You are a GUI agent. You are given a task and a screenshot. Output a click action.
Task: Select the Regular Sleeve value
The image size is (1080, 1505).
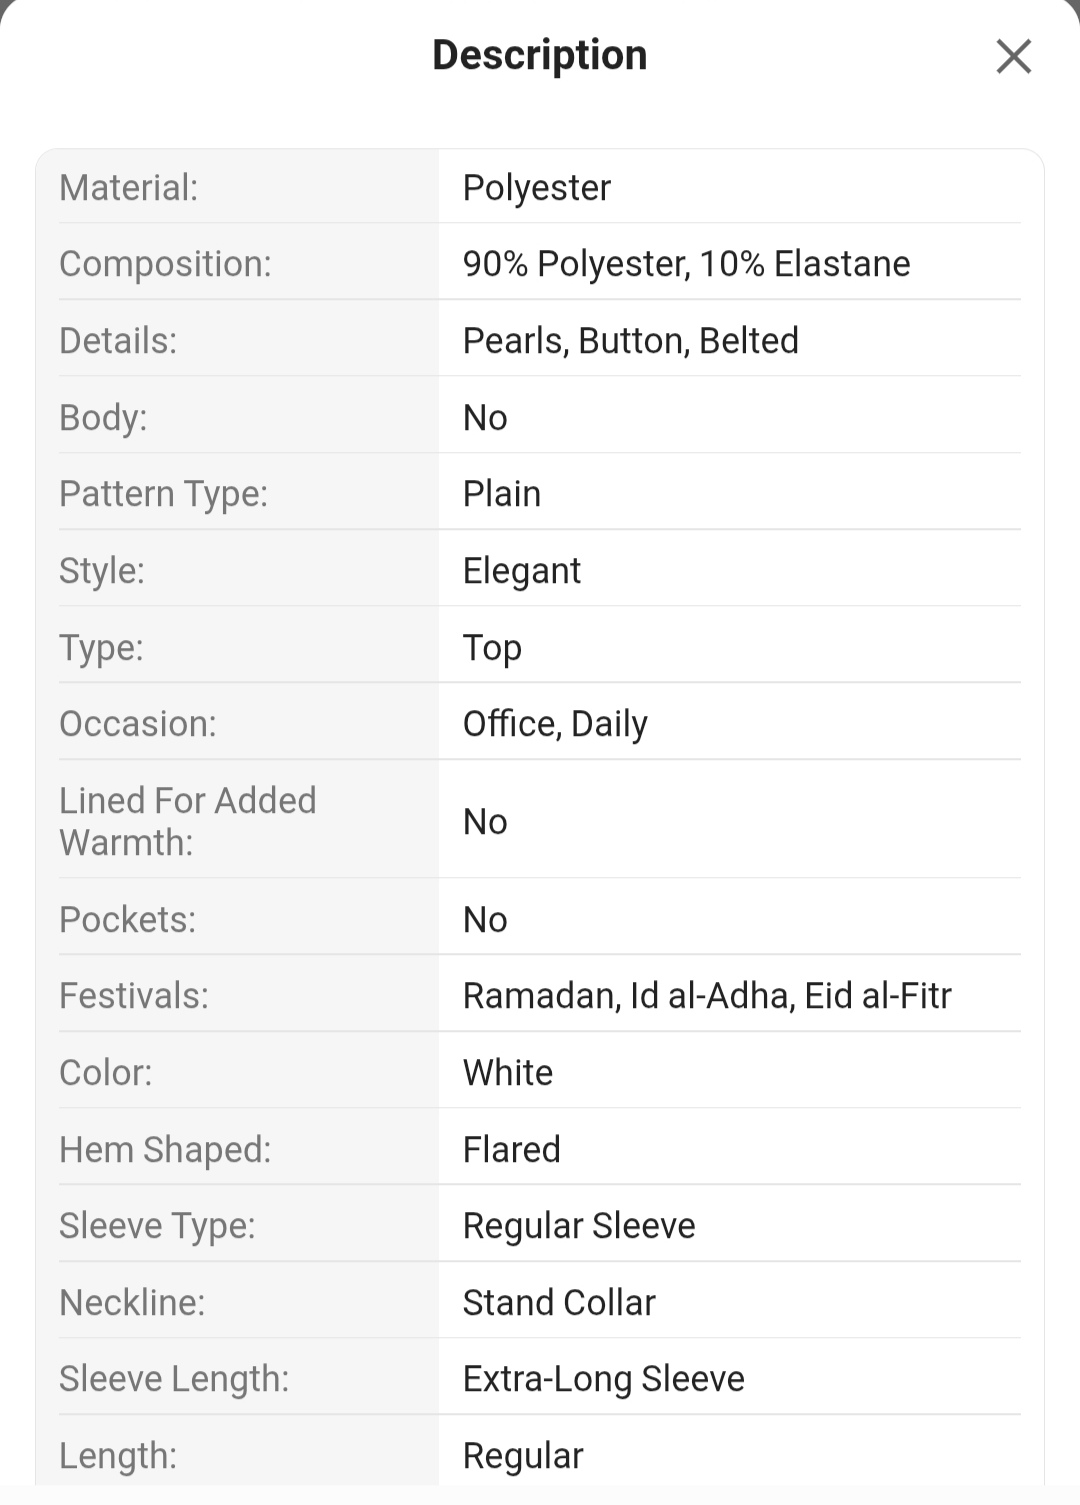pyautogui.click(x=579, y=1226)
